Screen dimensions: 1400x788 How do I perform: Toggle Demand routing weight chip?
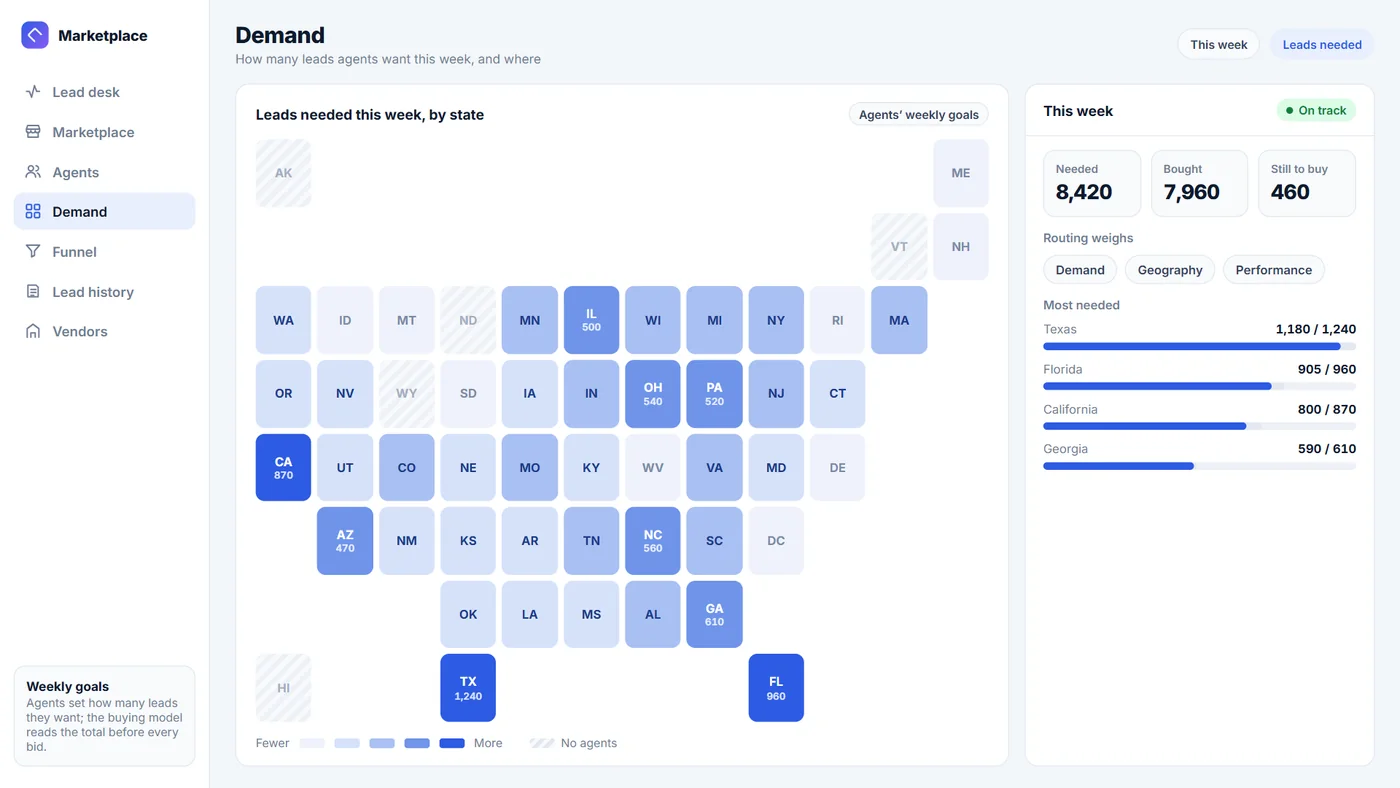(x=1080, y=270)
